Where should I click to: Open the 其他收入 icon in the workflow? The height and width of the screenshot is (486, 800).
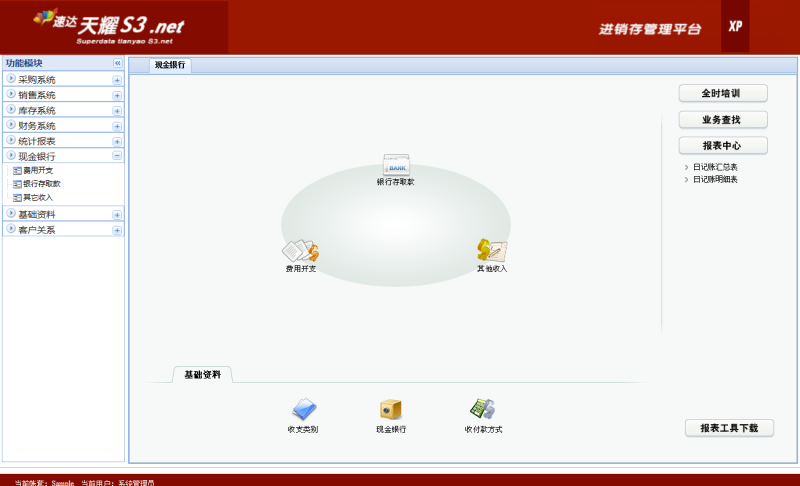click(491, 251)
